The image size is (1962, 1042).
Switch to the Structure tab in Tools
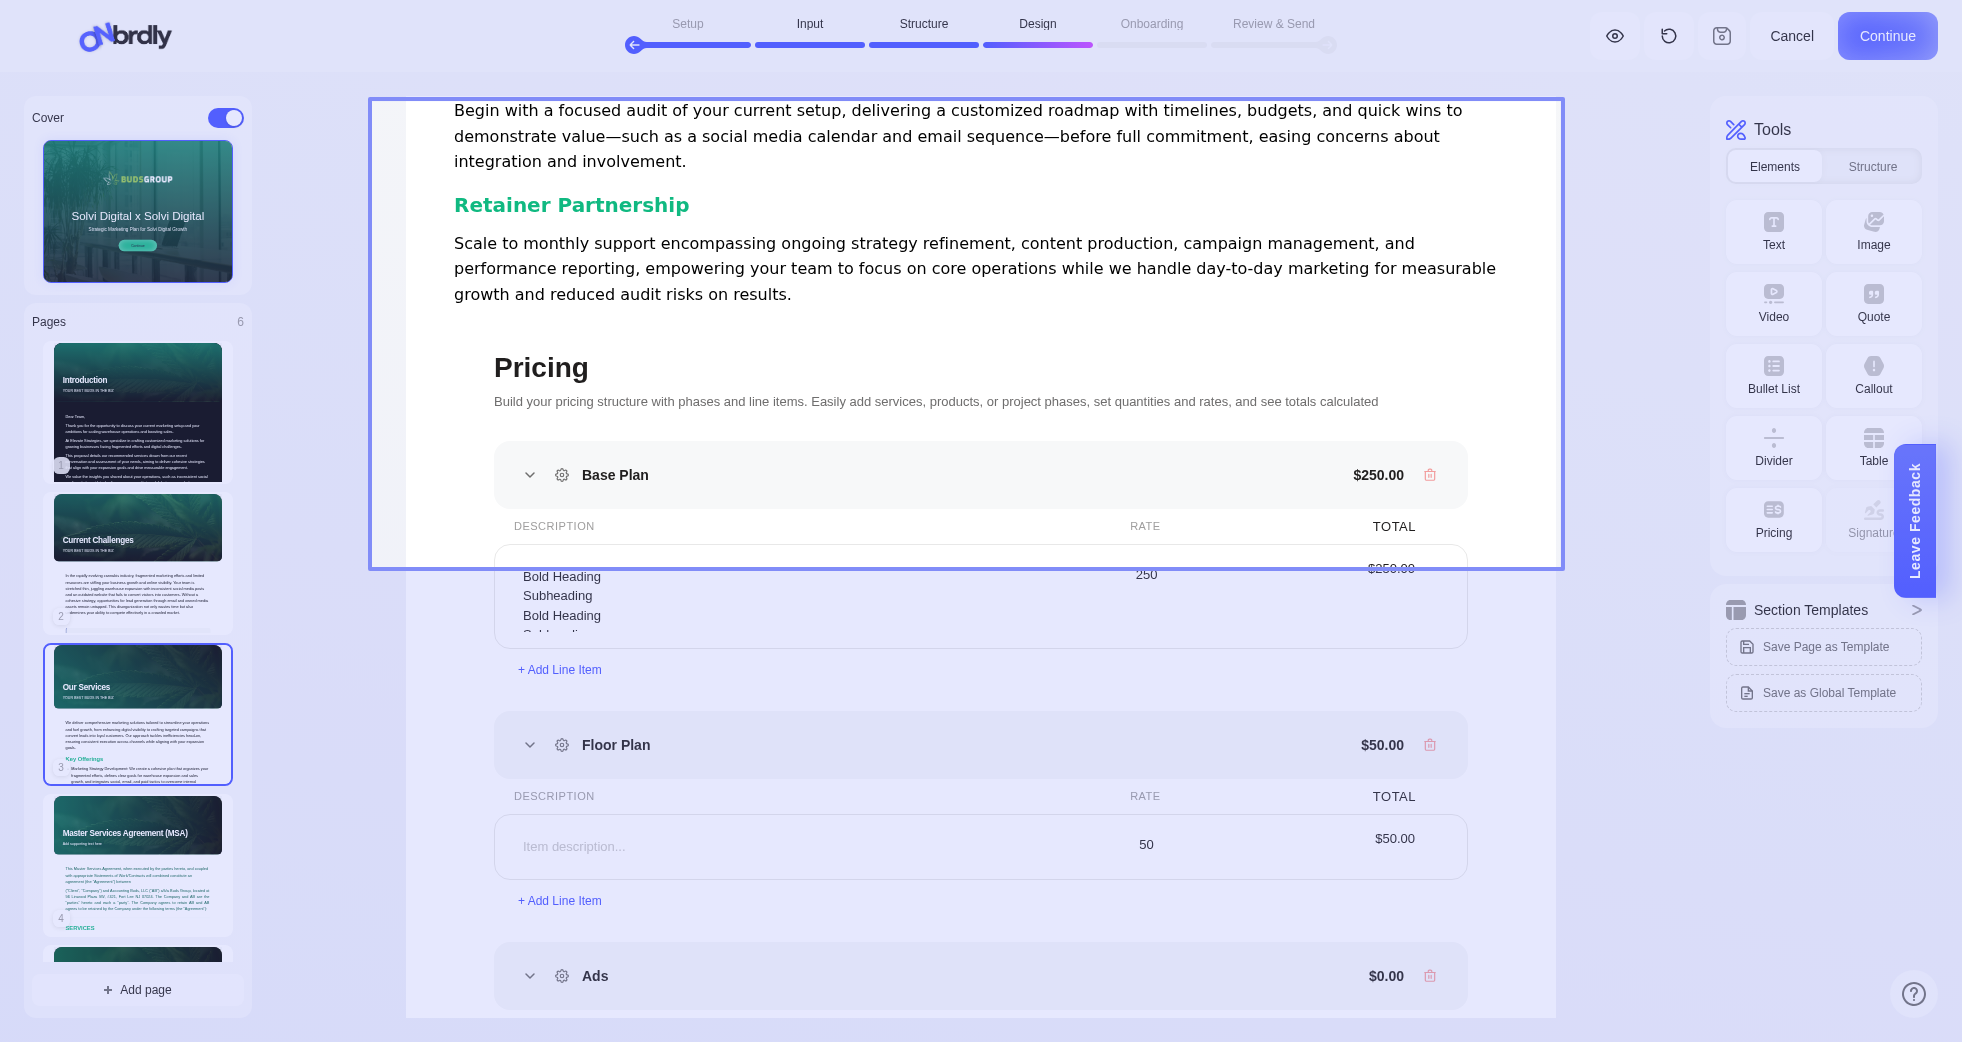(x=1872, y=167)
